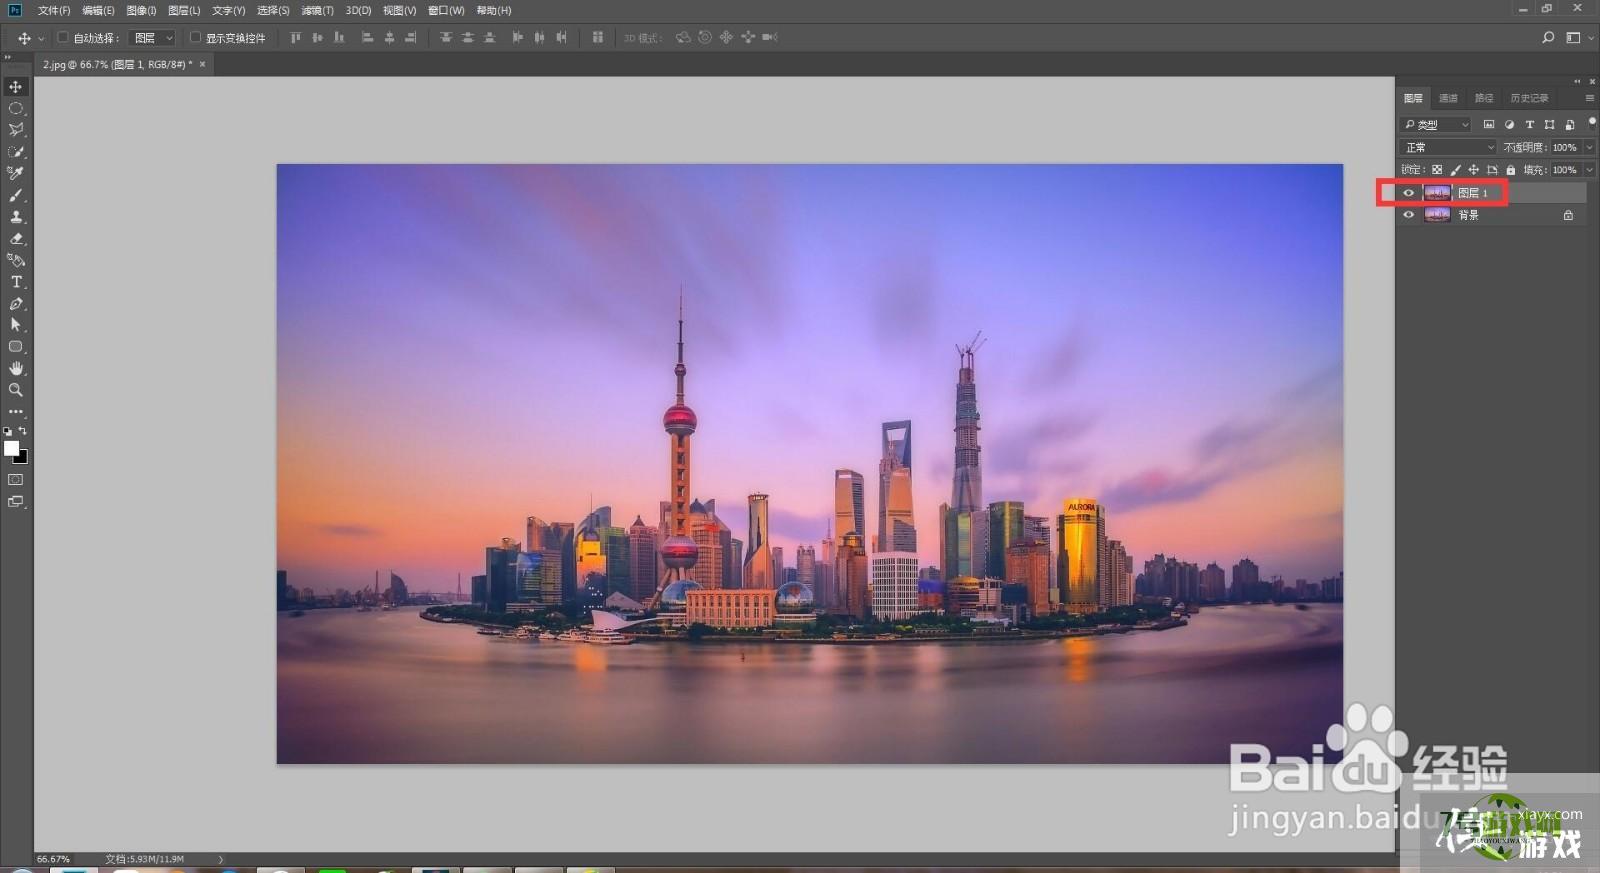The width and height of the screenshot is (1600, 873).
Task: Click lock position icon
Action: (1473, 170)
